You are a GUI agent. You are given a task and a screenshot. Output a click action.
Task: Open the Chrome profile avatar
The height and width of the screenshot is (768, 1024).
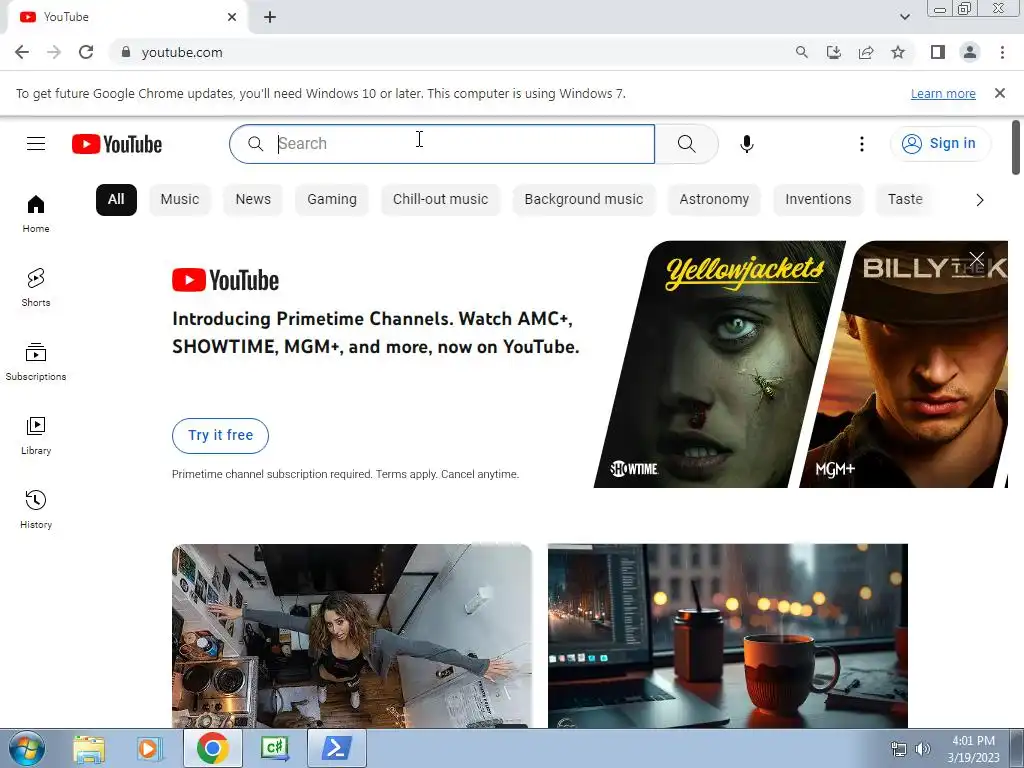pos(970,52)
